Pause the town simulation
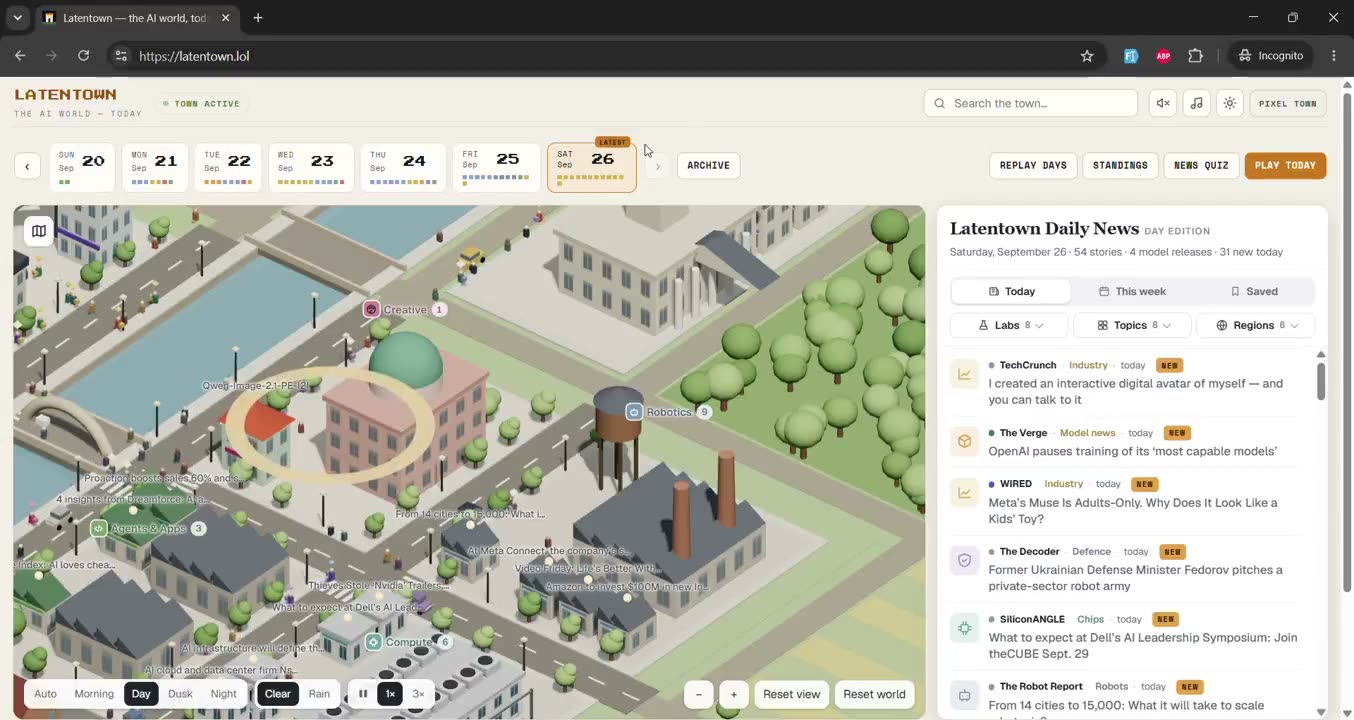Viewport: 1354px width, 720px height. tap(363, 694)
